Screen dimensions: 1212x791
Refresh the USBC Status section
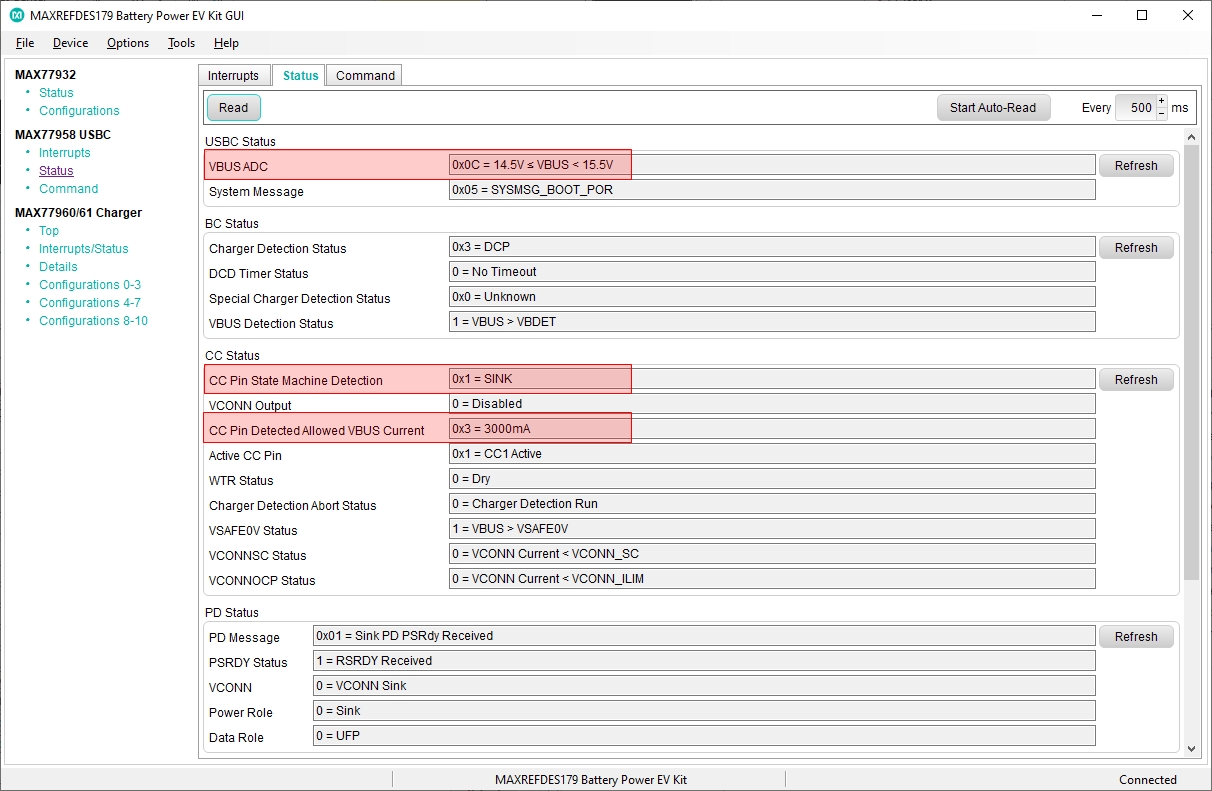(1135, 166)
